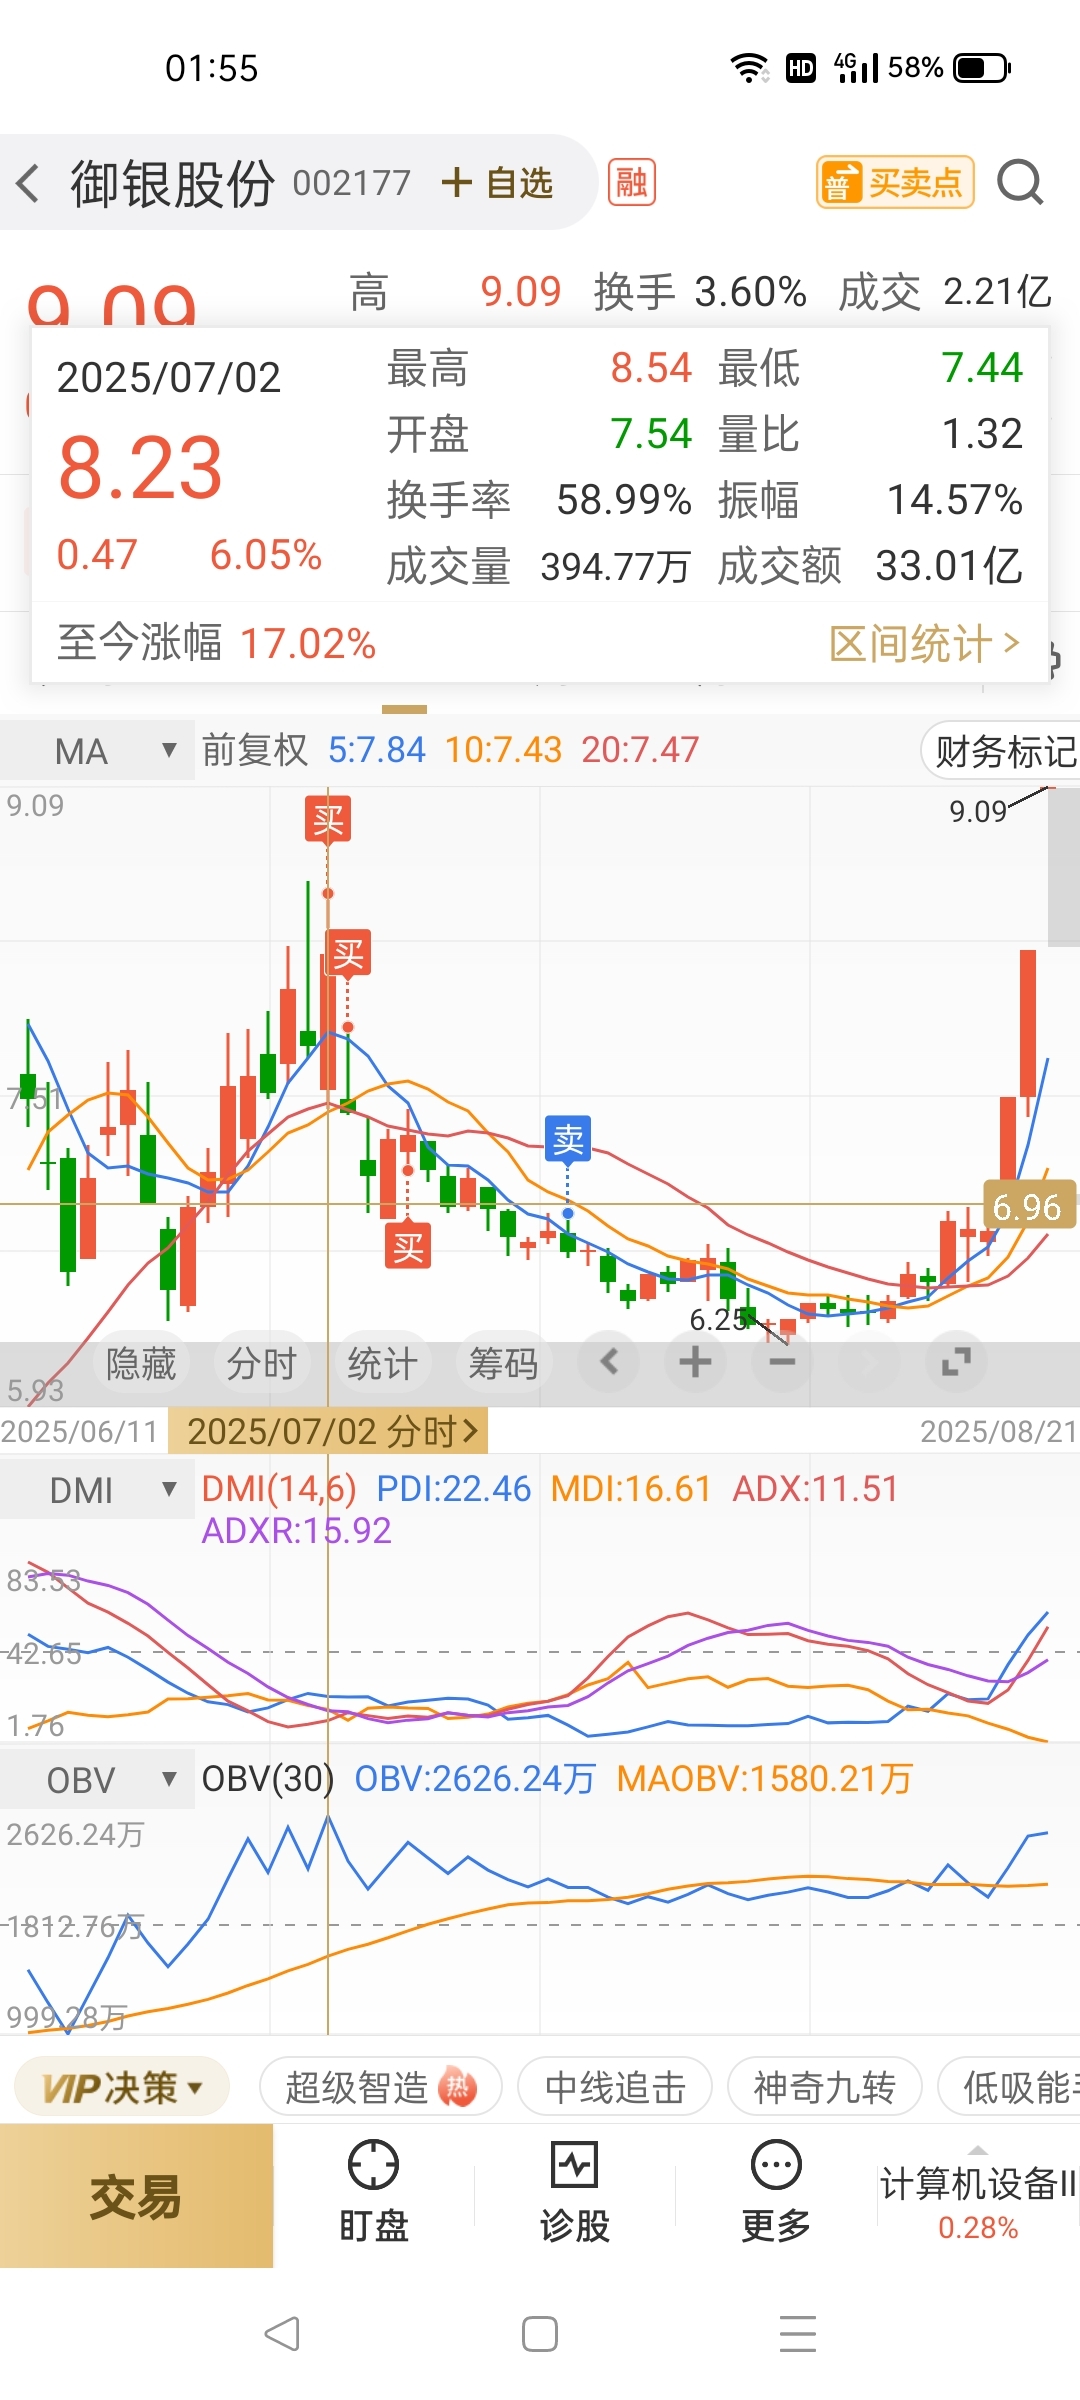Open 2025/07/02 分时 detail link
This screenshot has height=2400, width=1080.
coord(328,1431)
